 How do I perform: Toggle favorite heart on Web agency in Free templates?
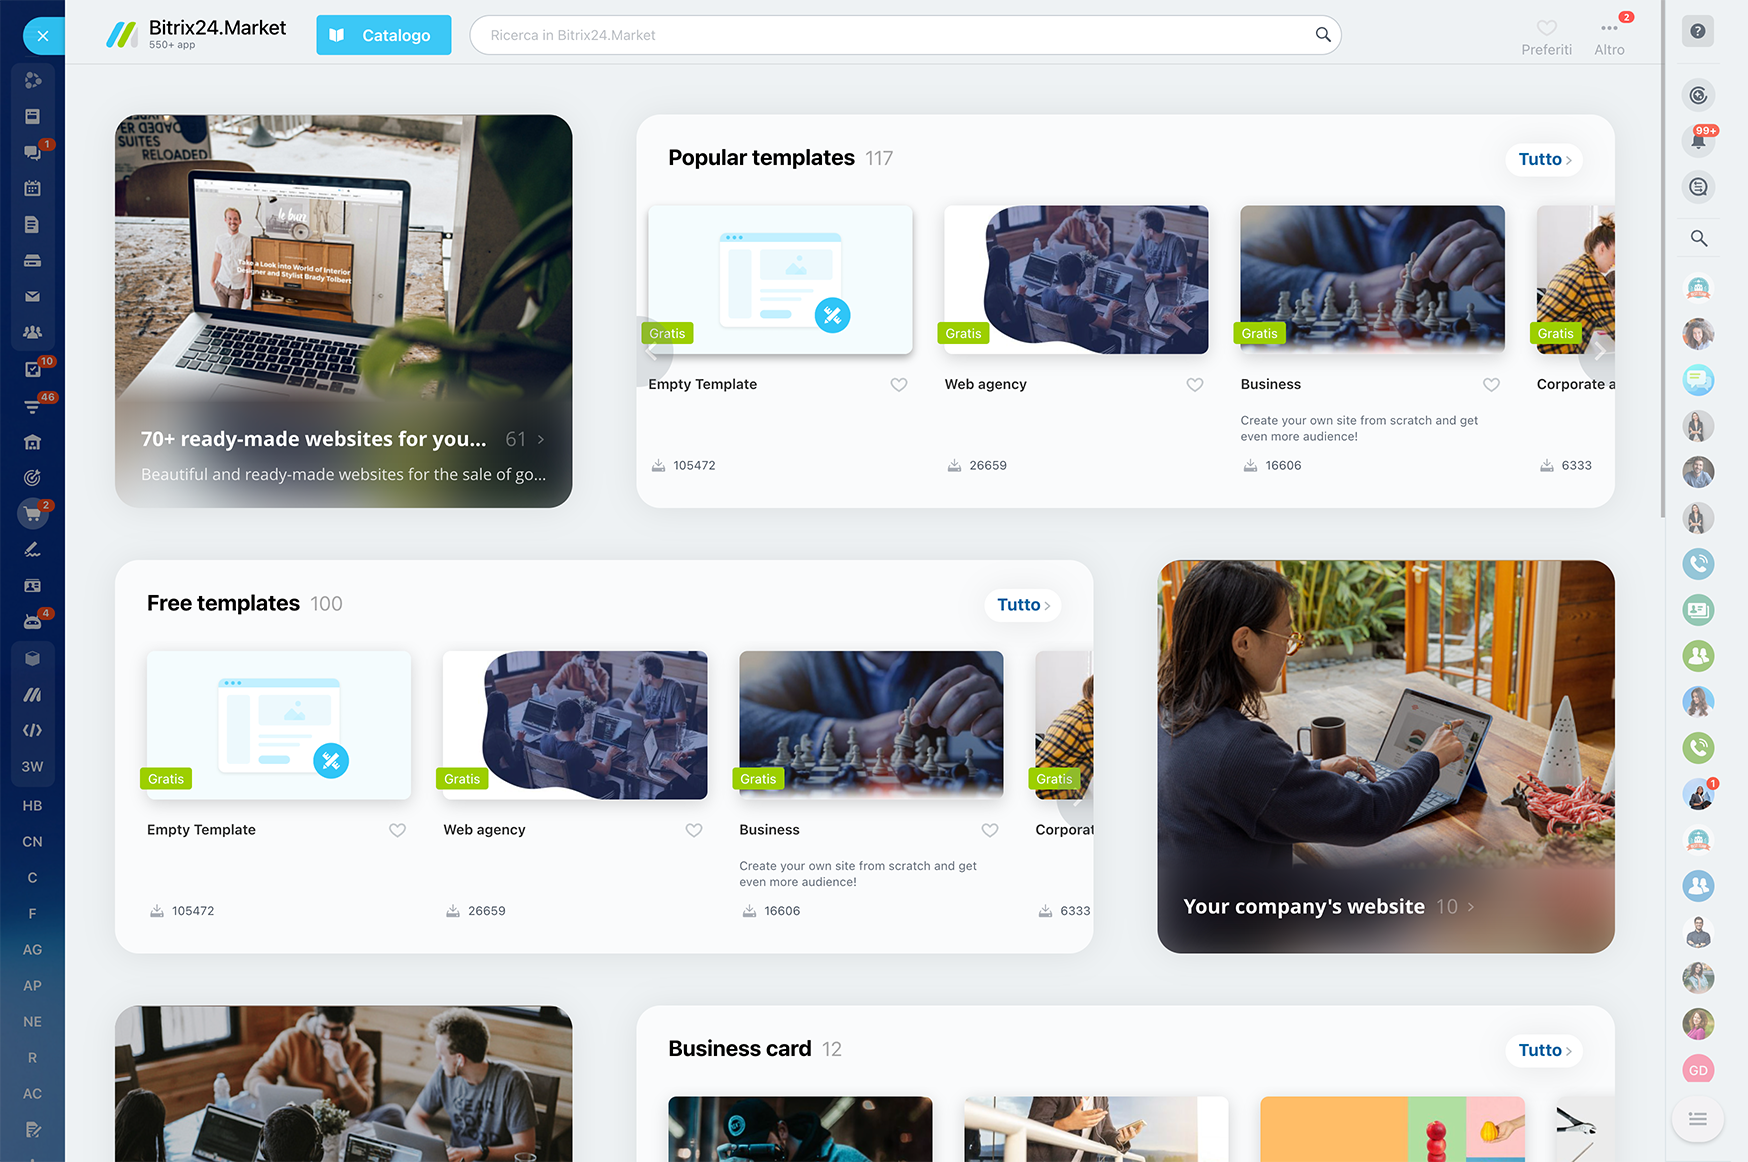693,830
